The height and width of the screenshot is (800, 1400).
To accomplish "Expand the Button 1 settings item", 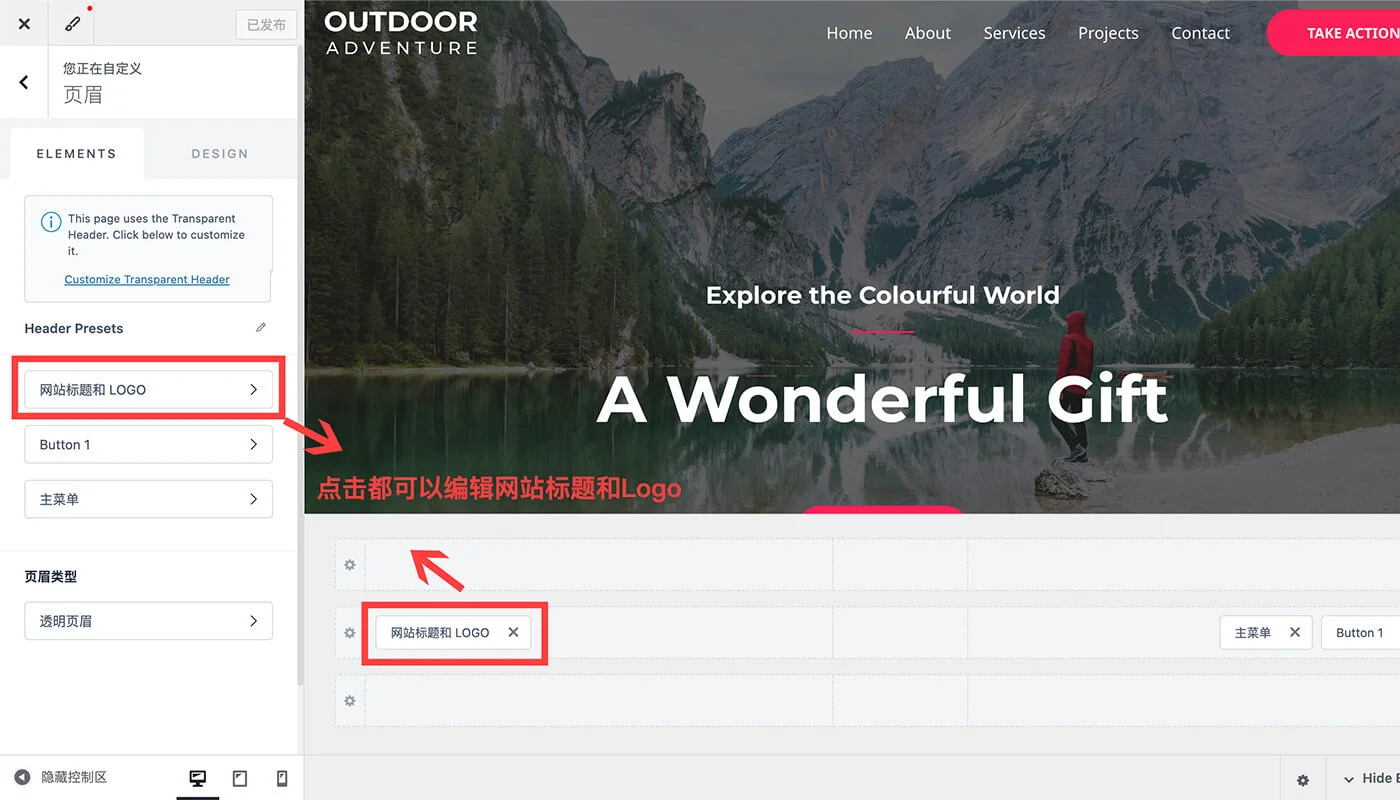I will (x=148, y=445).
